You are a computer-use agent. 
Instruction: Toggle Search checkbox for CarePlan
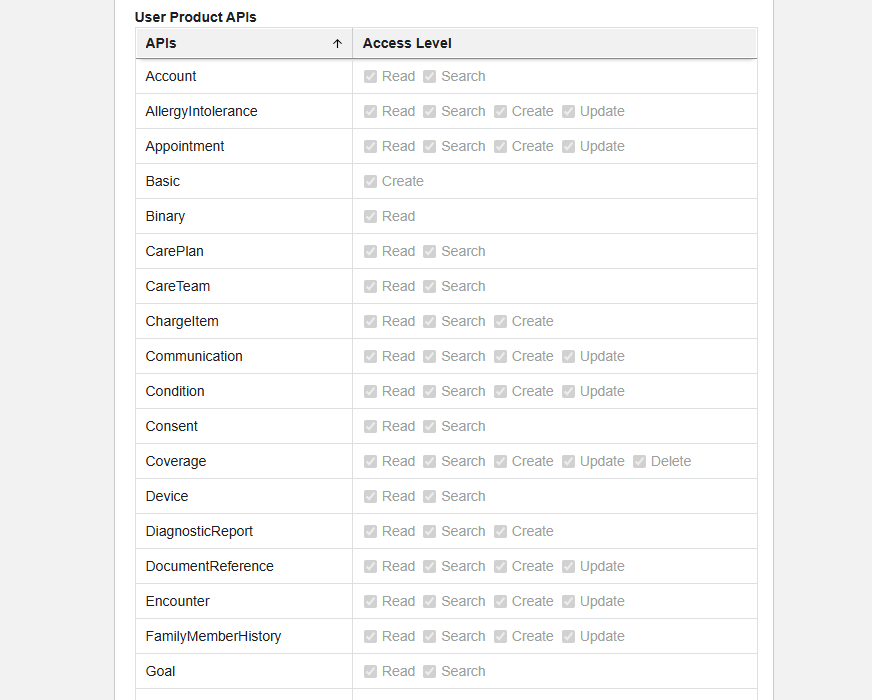(x=430, y=252)
